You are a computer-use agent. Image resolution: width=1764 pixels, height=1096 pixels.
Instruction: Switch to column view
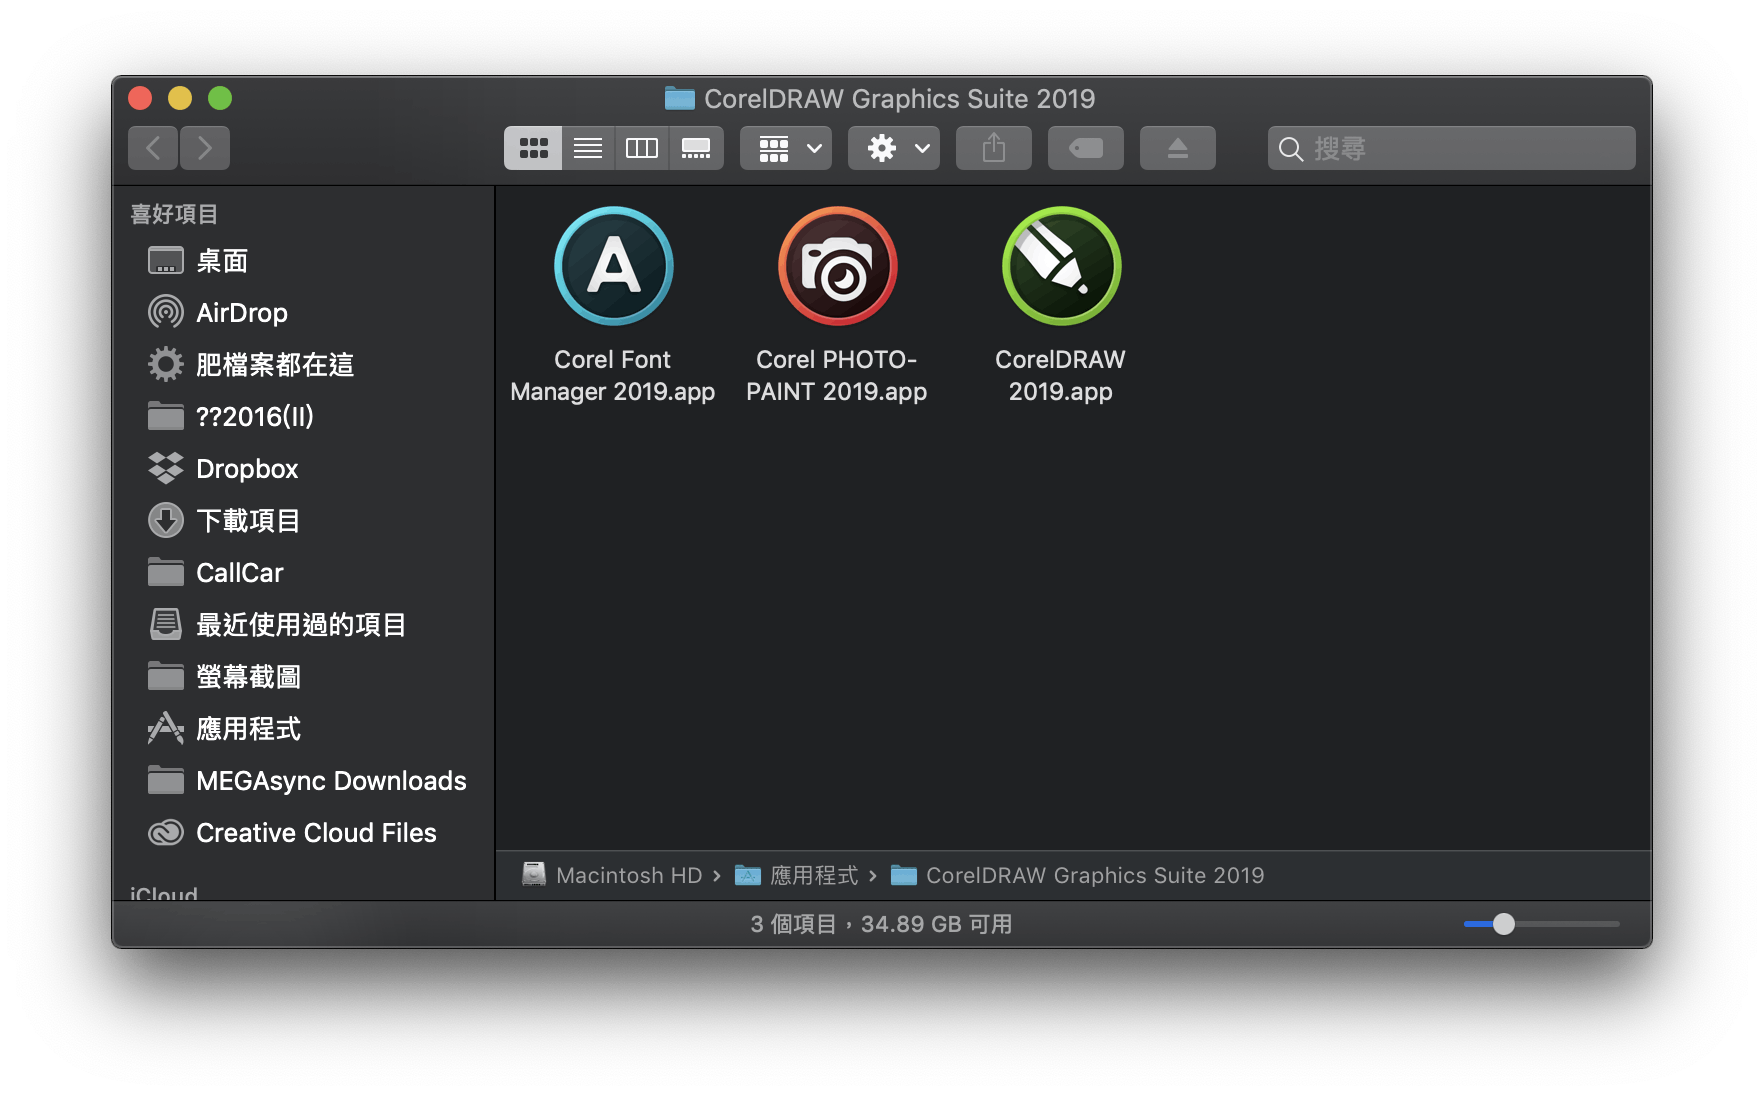pyautogui.click(x=641, y=148)
